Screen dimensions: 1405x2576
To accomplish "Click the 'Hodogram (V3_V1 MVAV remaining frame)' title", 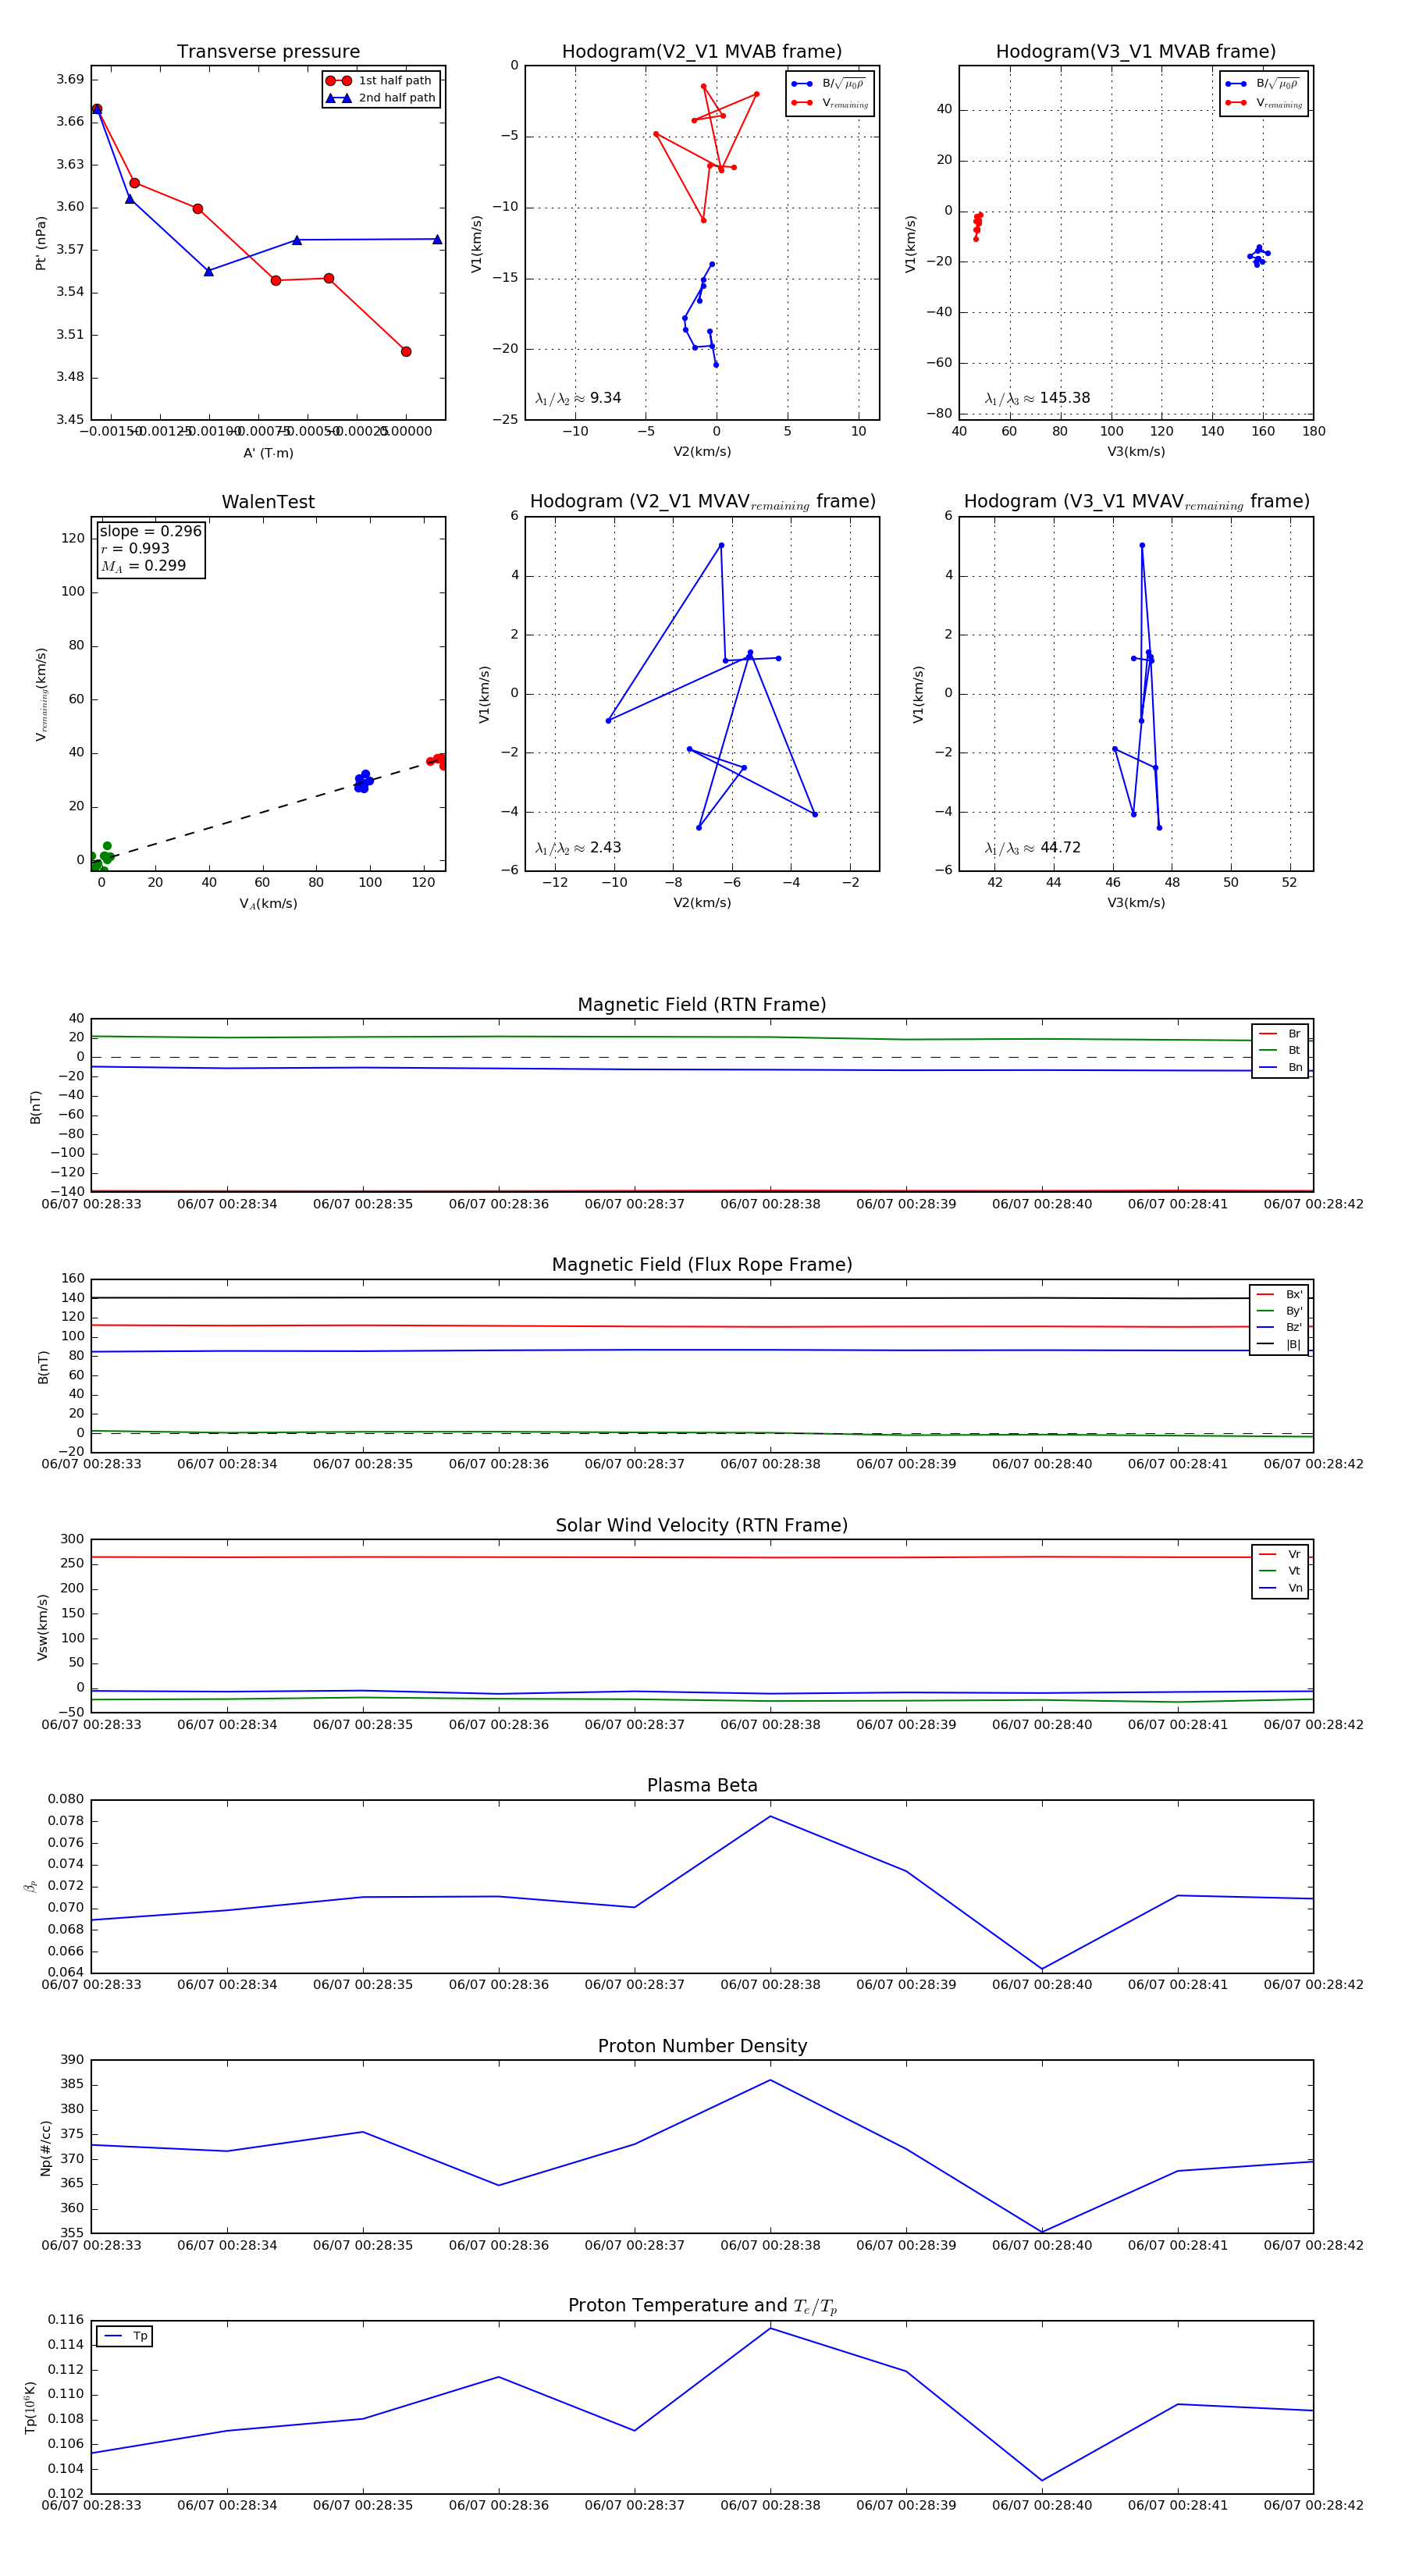I will coord(1136,502).
